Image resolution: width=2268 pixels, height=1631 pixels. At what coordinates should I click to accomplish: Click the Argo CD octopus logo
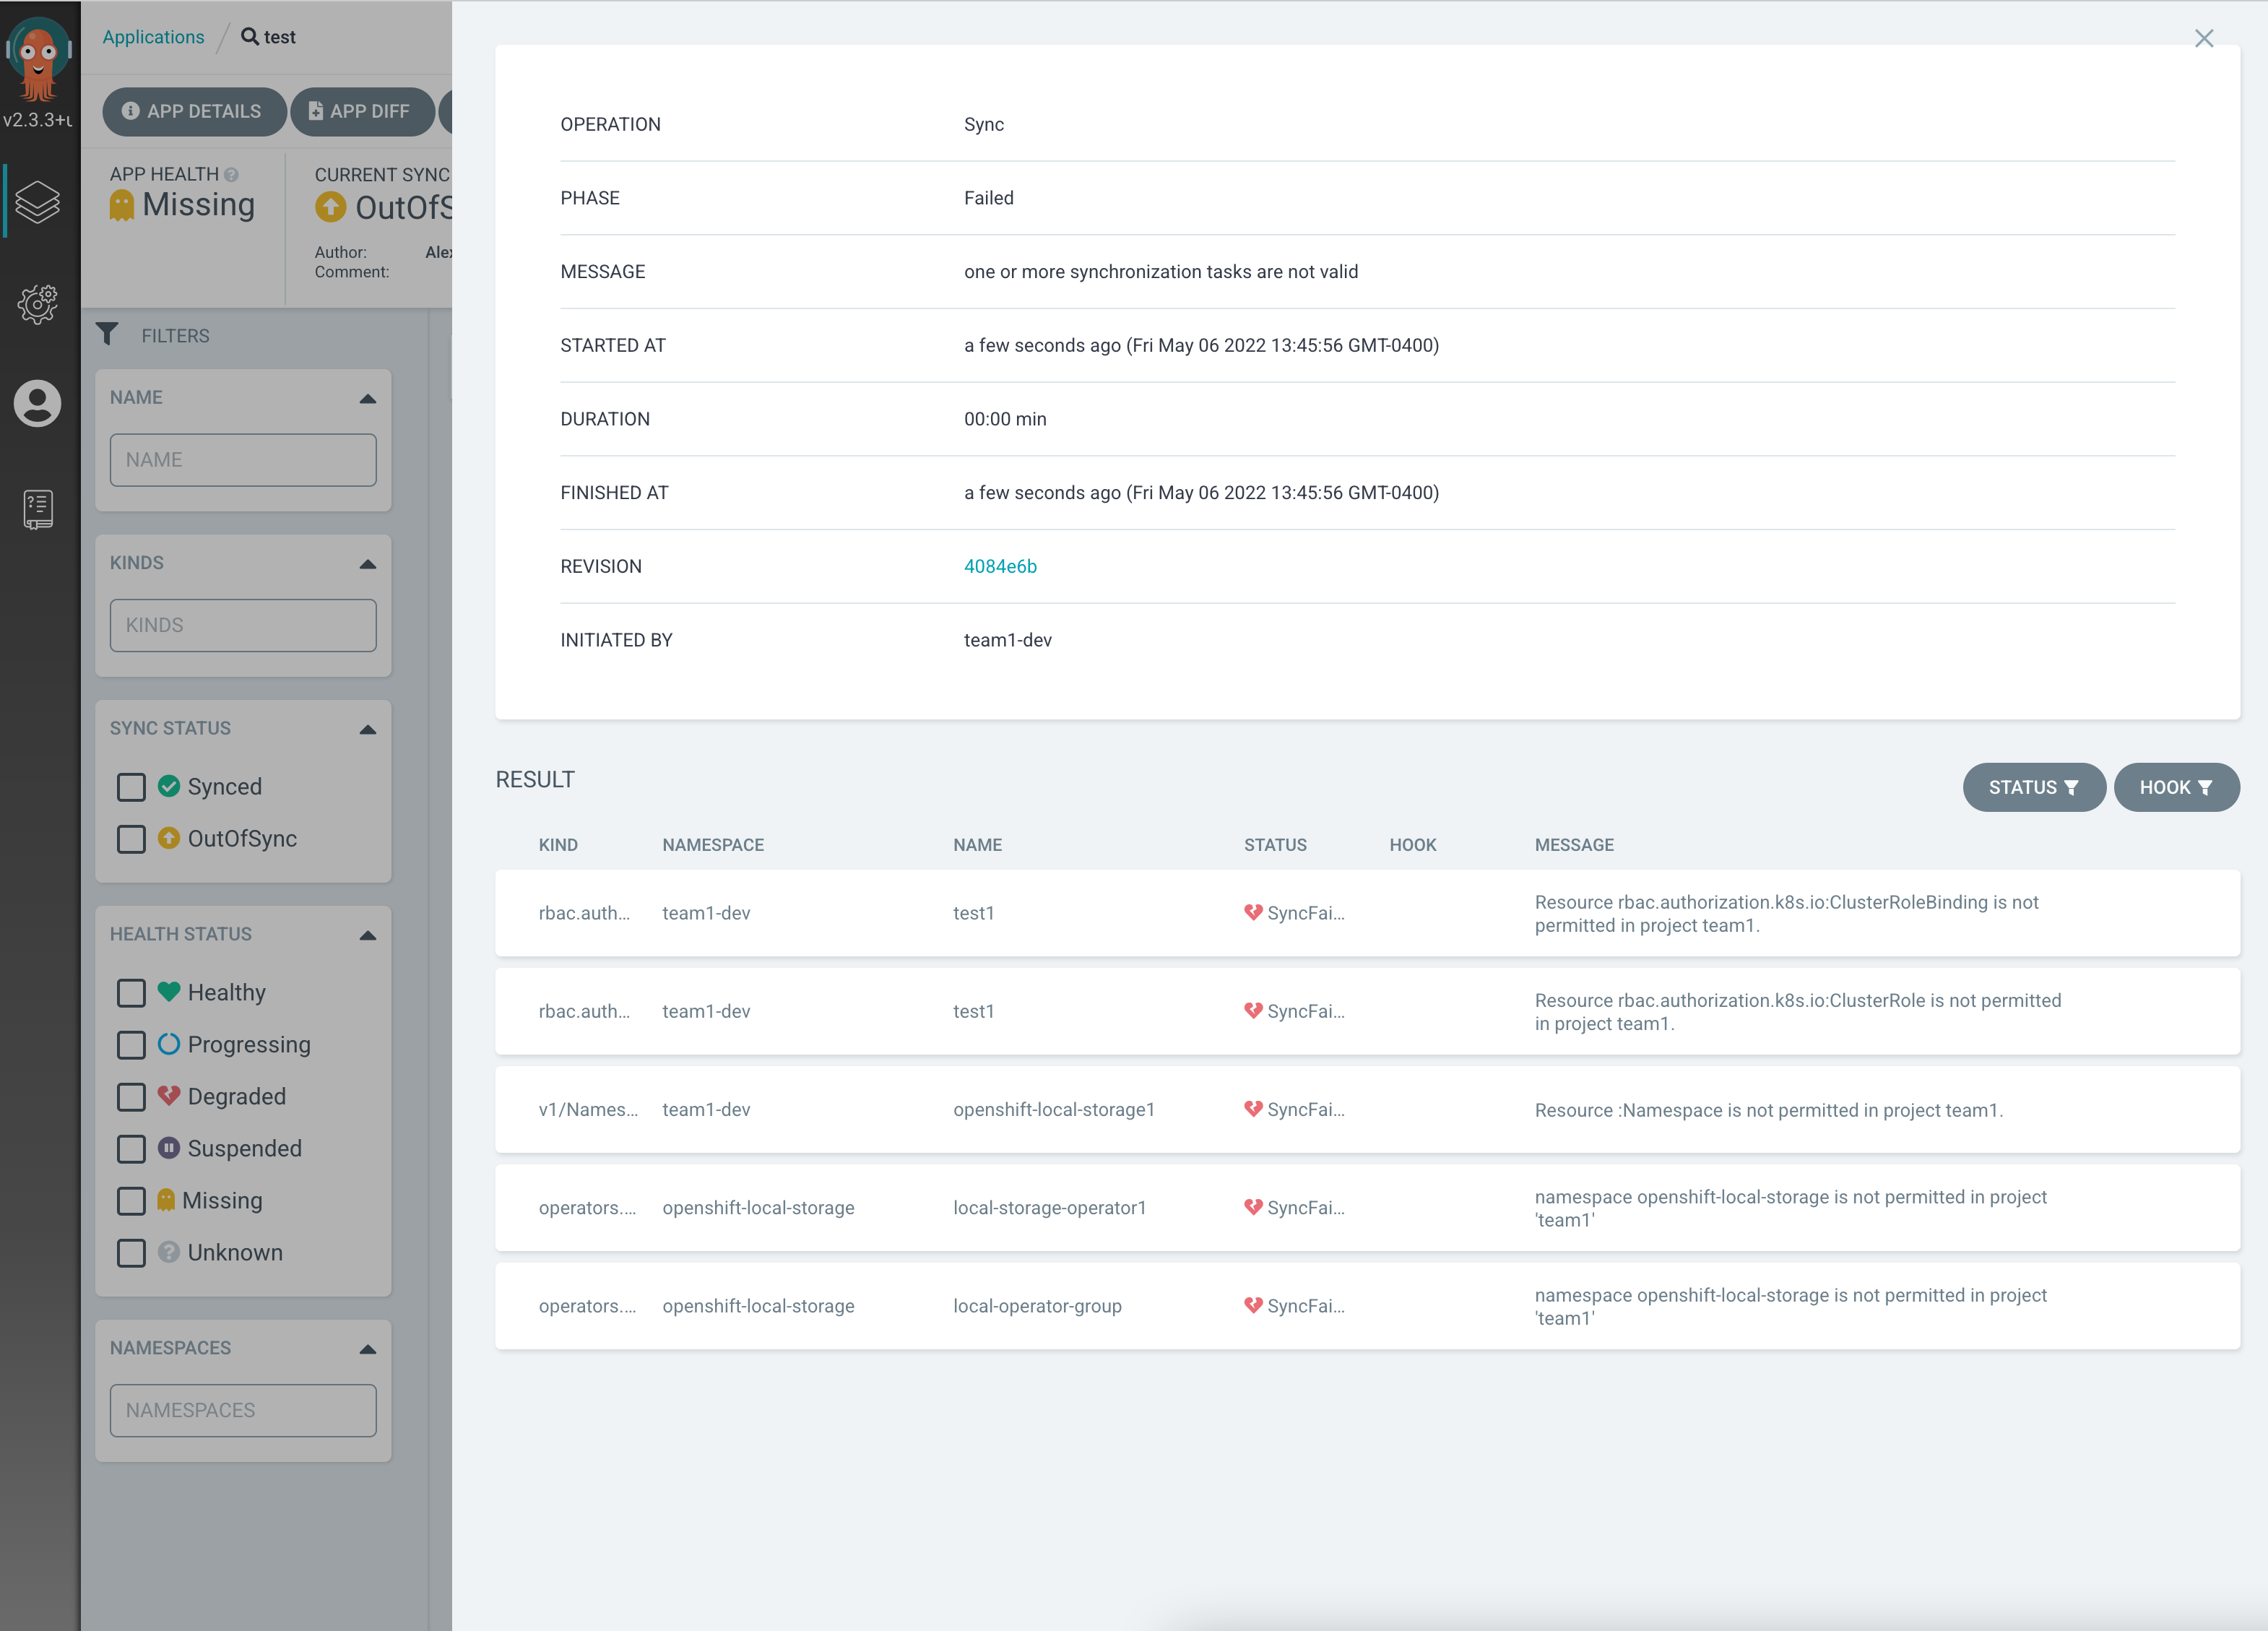pyautogui.click(x=38, y=58)
